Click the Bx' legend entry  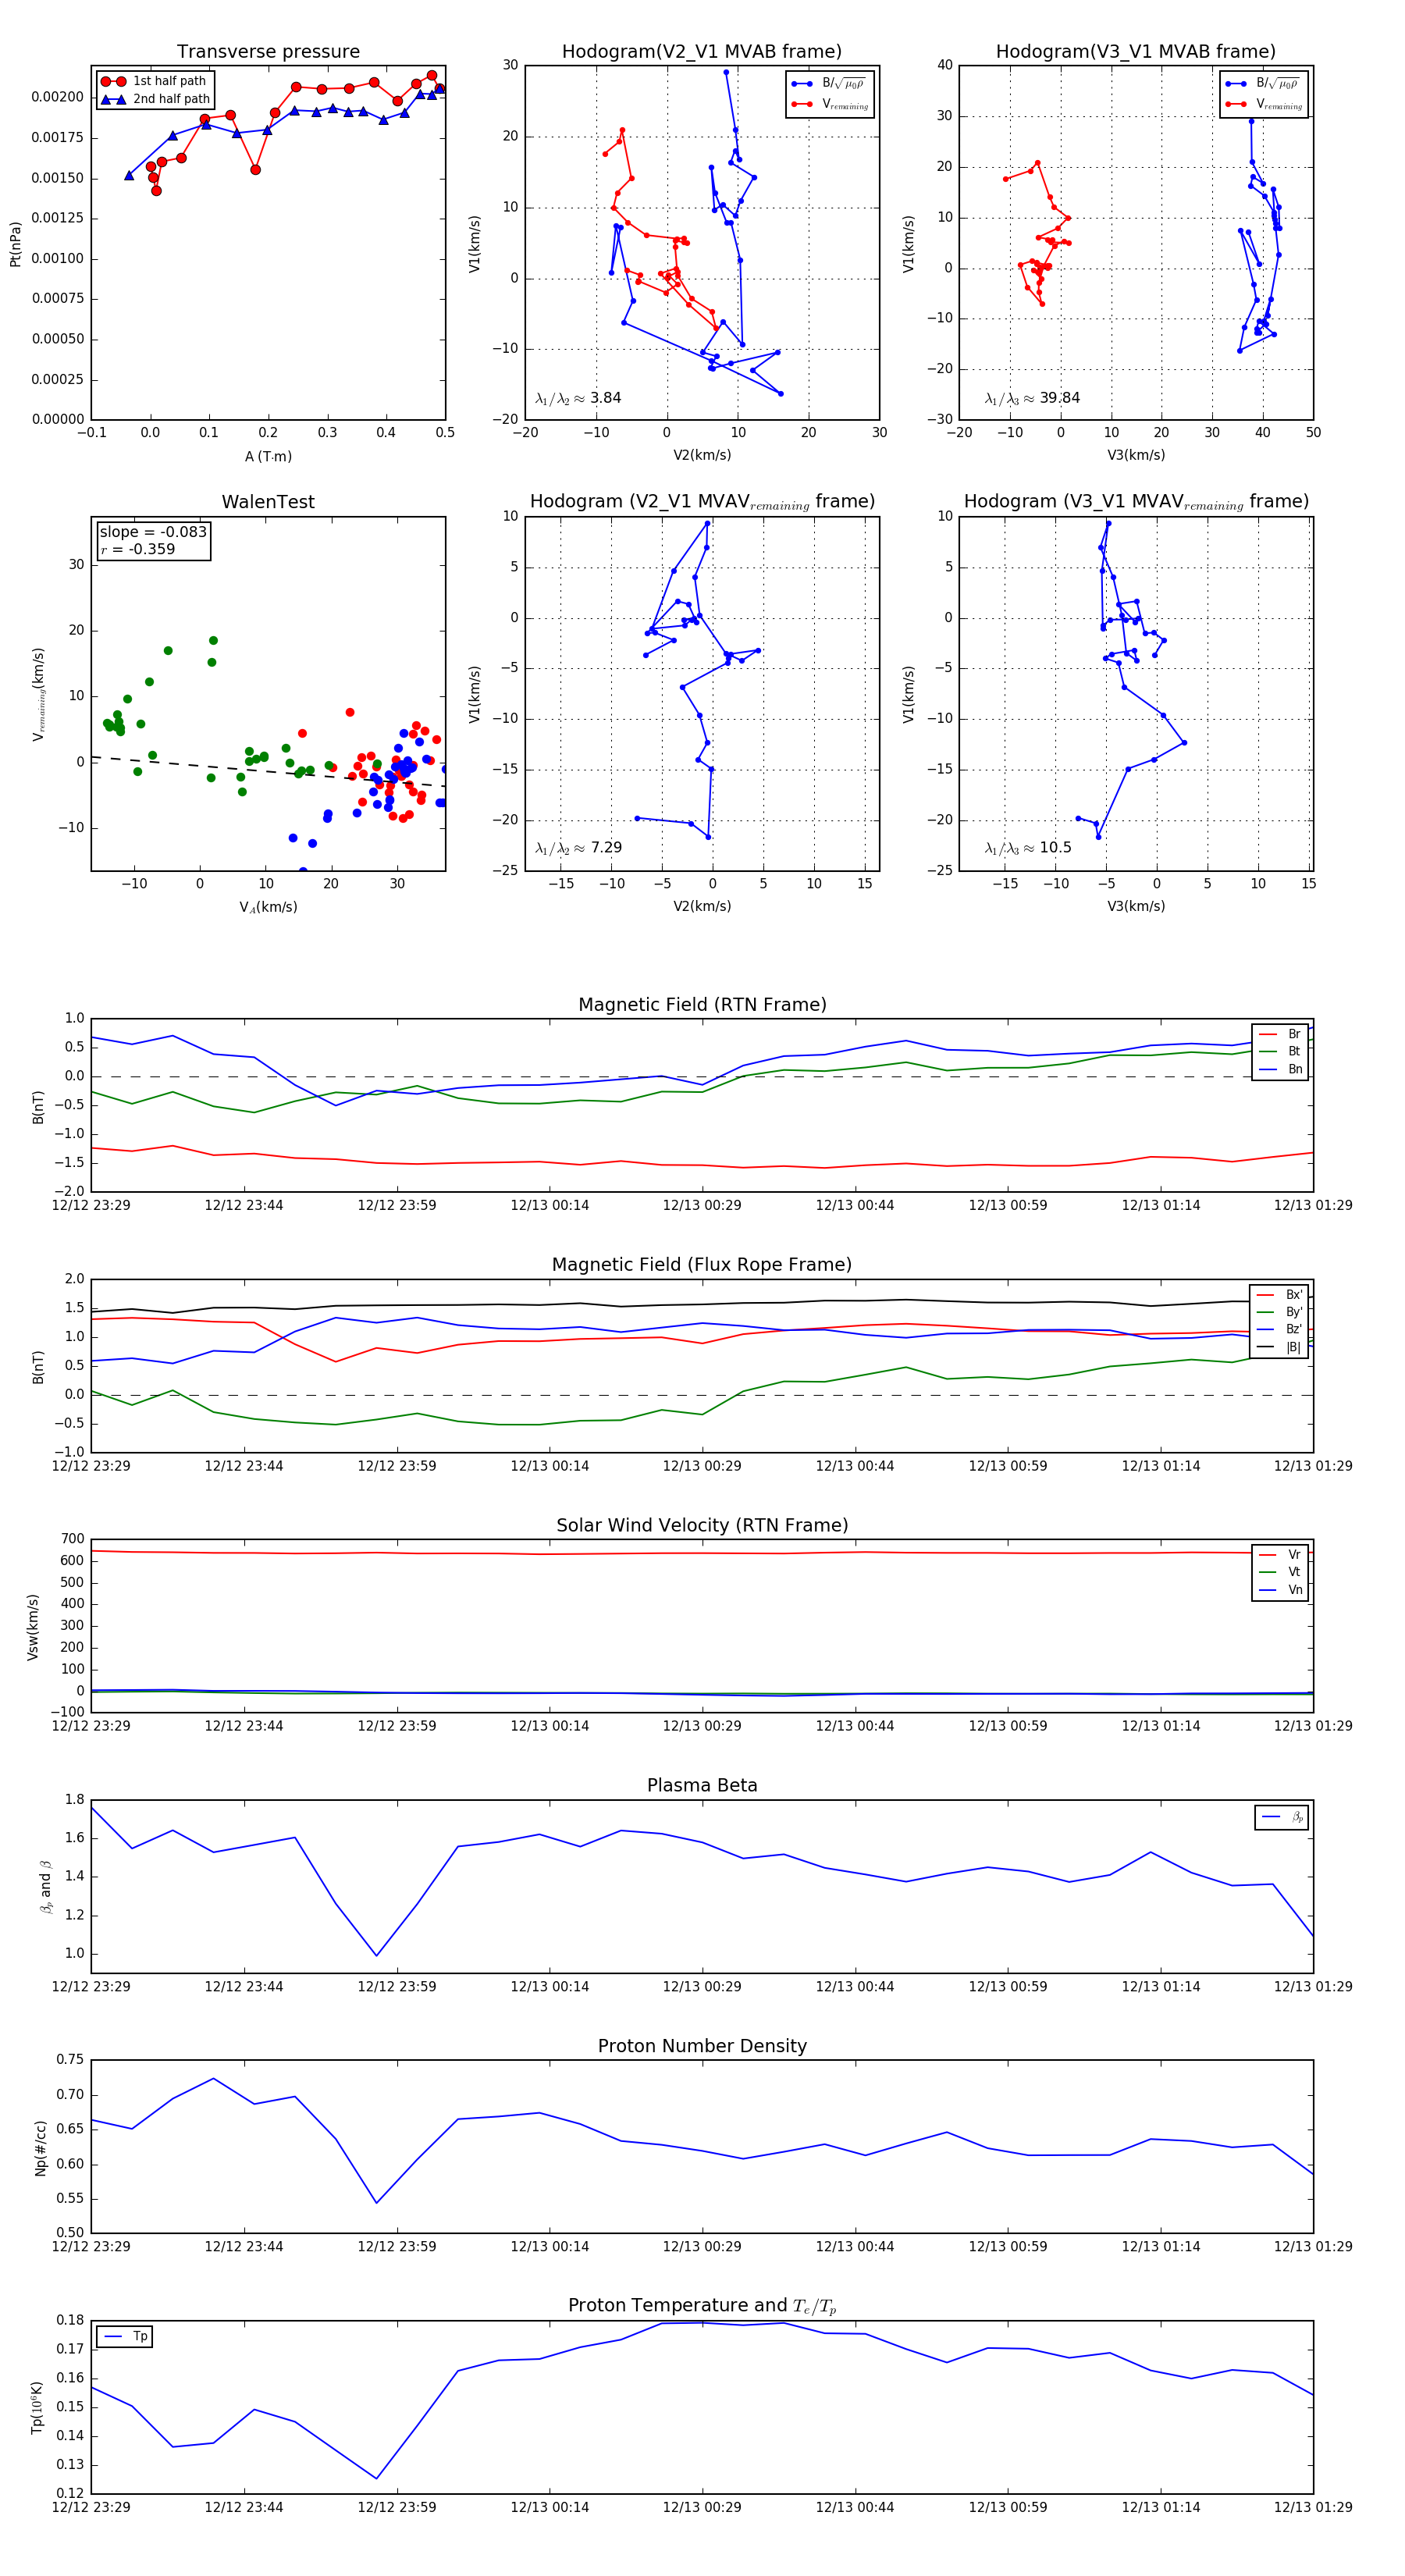1279,1294
